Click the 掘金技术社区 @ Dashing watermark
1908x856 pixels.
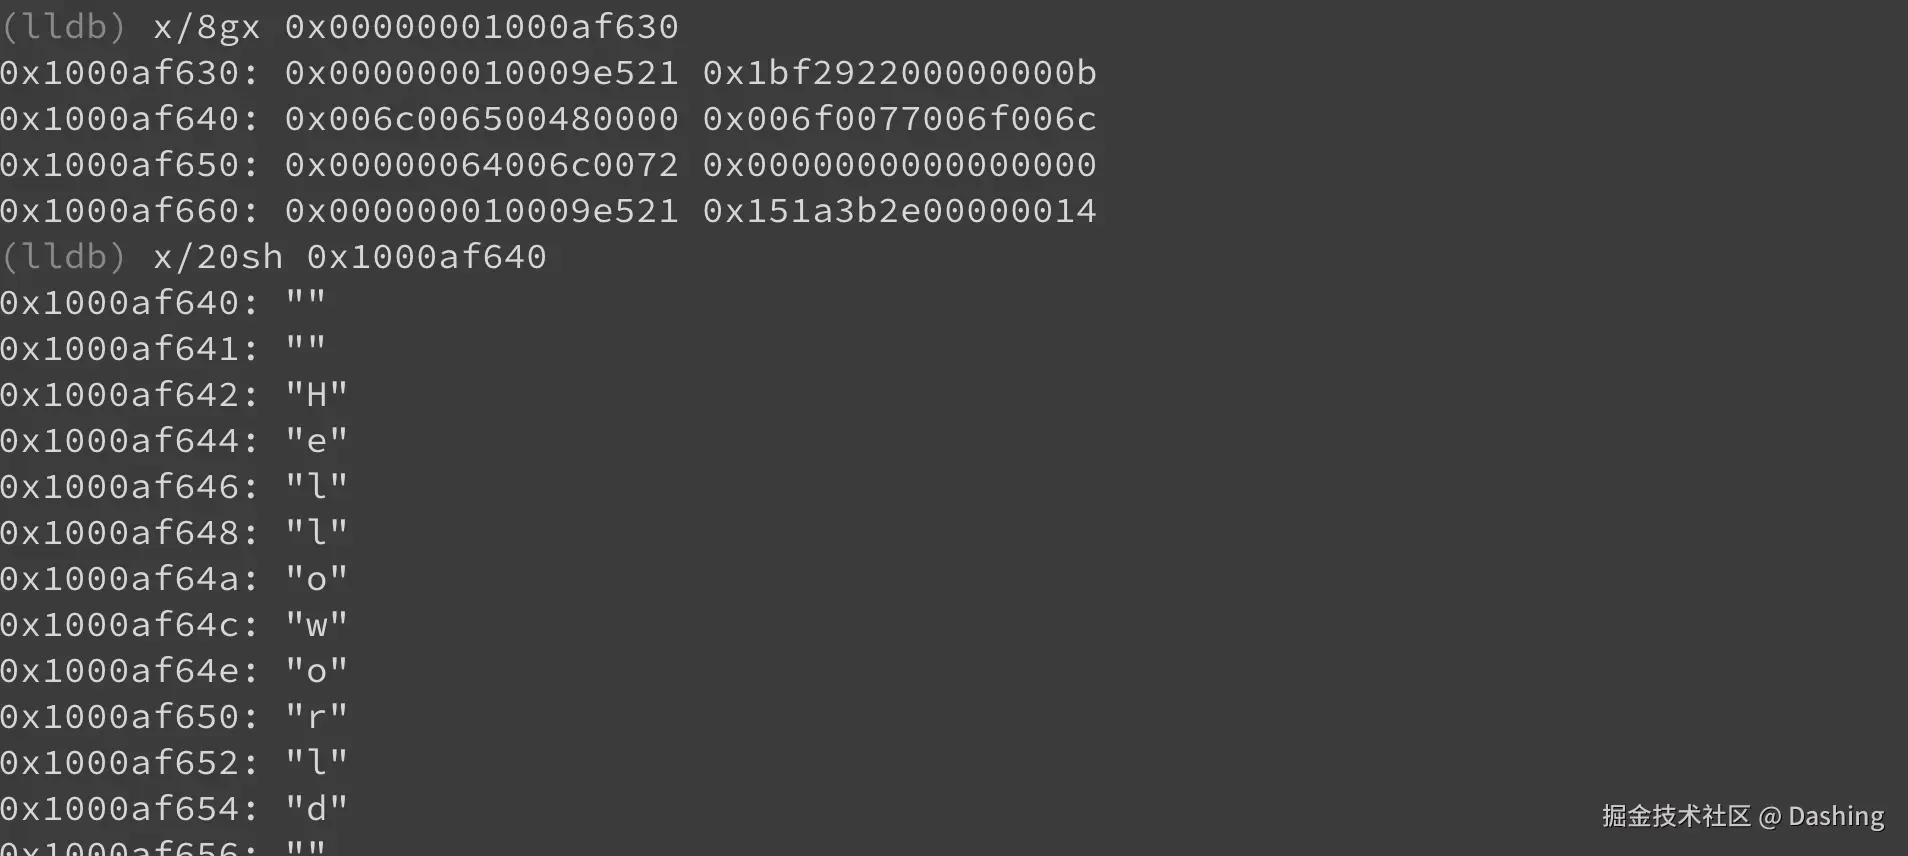pos(1742,817)
